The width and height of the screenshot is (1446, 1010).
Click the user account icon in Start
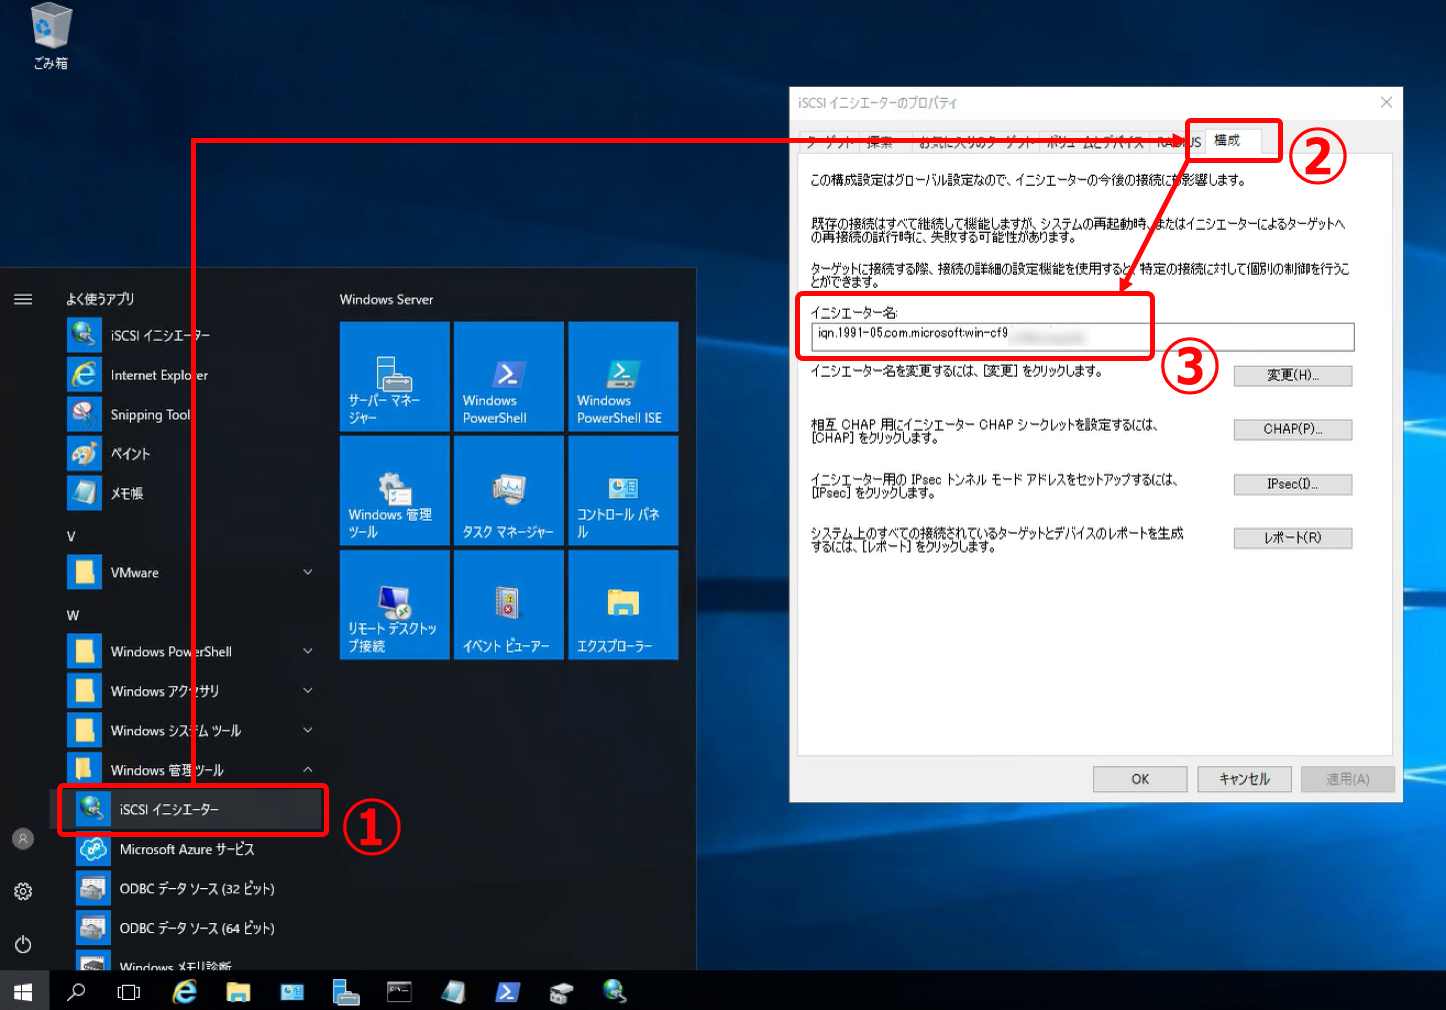[23, 839]
